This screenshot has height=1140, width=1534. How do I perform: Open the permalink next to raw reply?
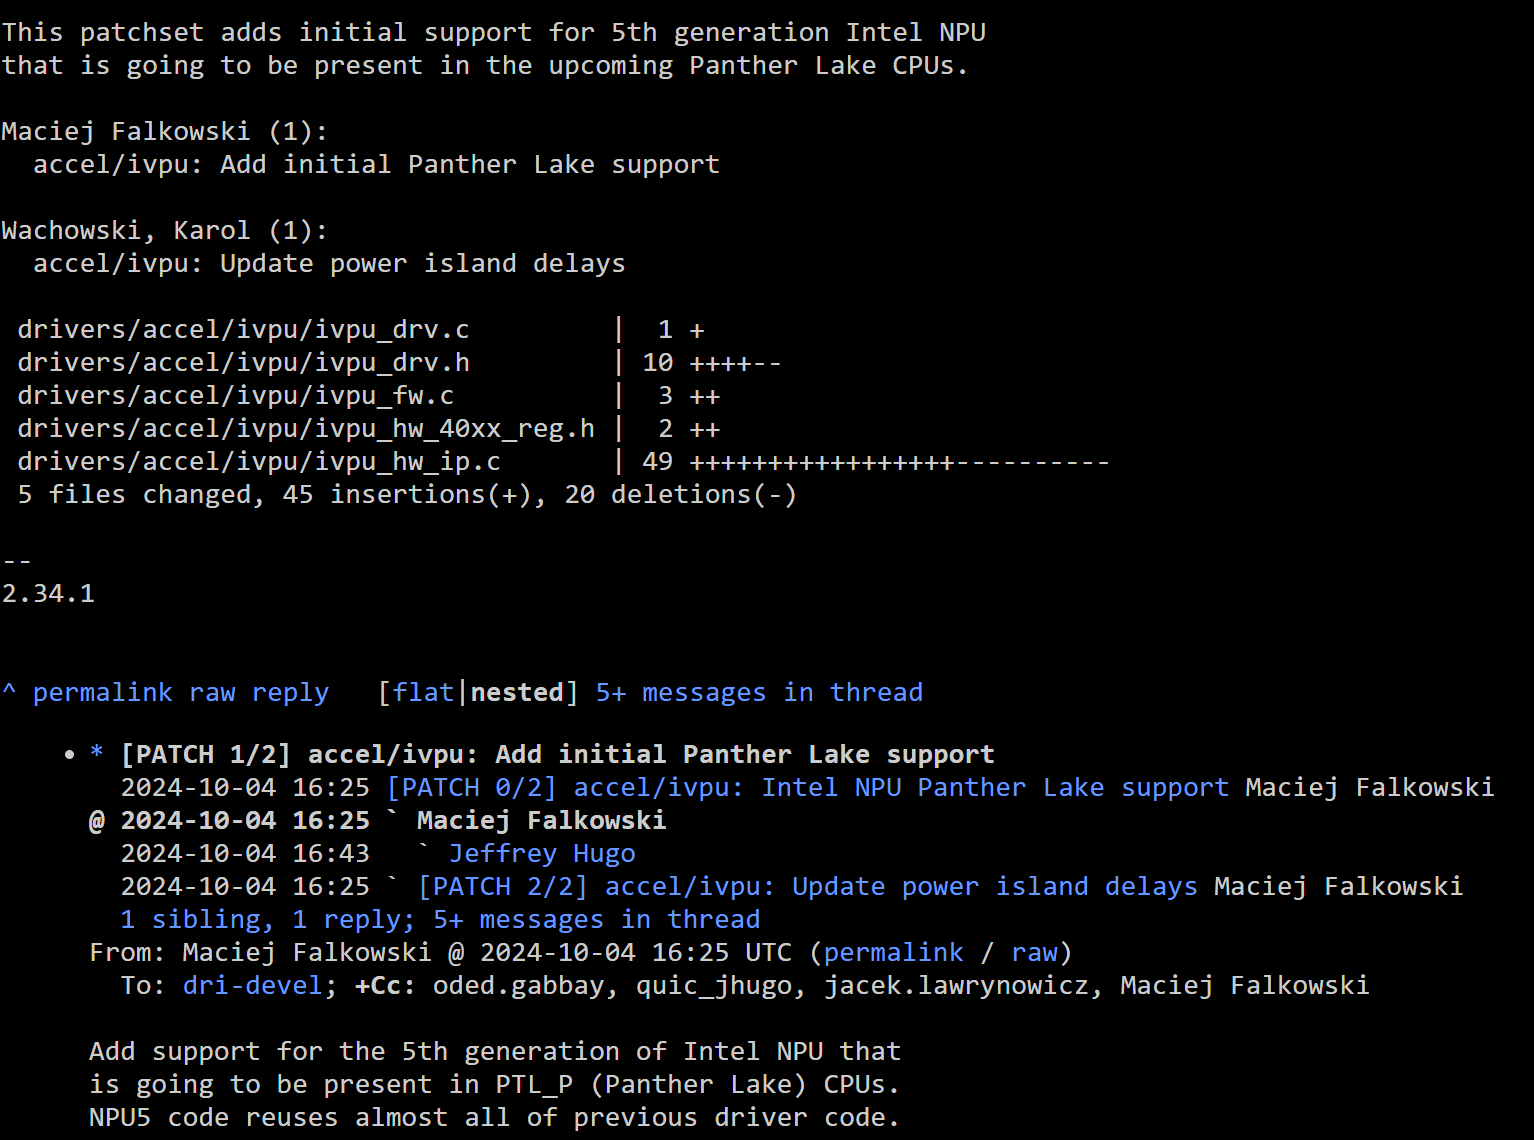coord(102,692)
